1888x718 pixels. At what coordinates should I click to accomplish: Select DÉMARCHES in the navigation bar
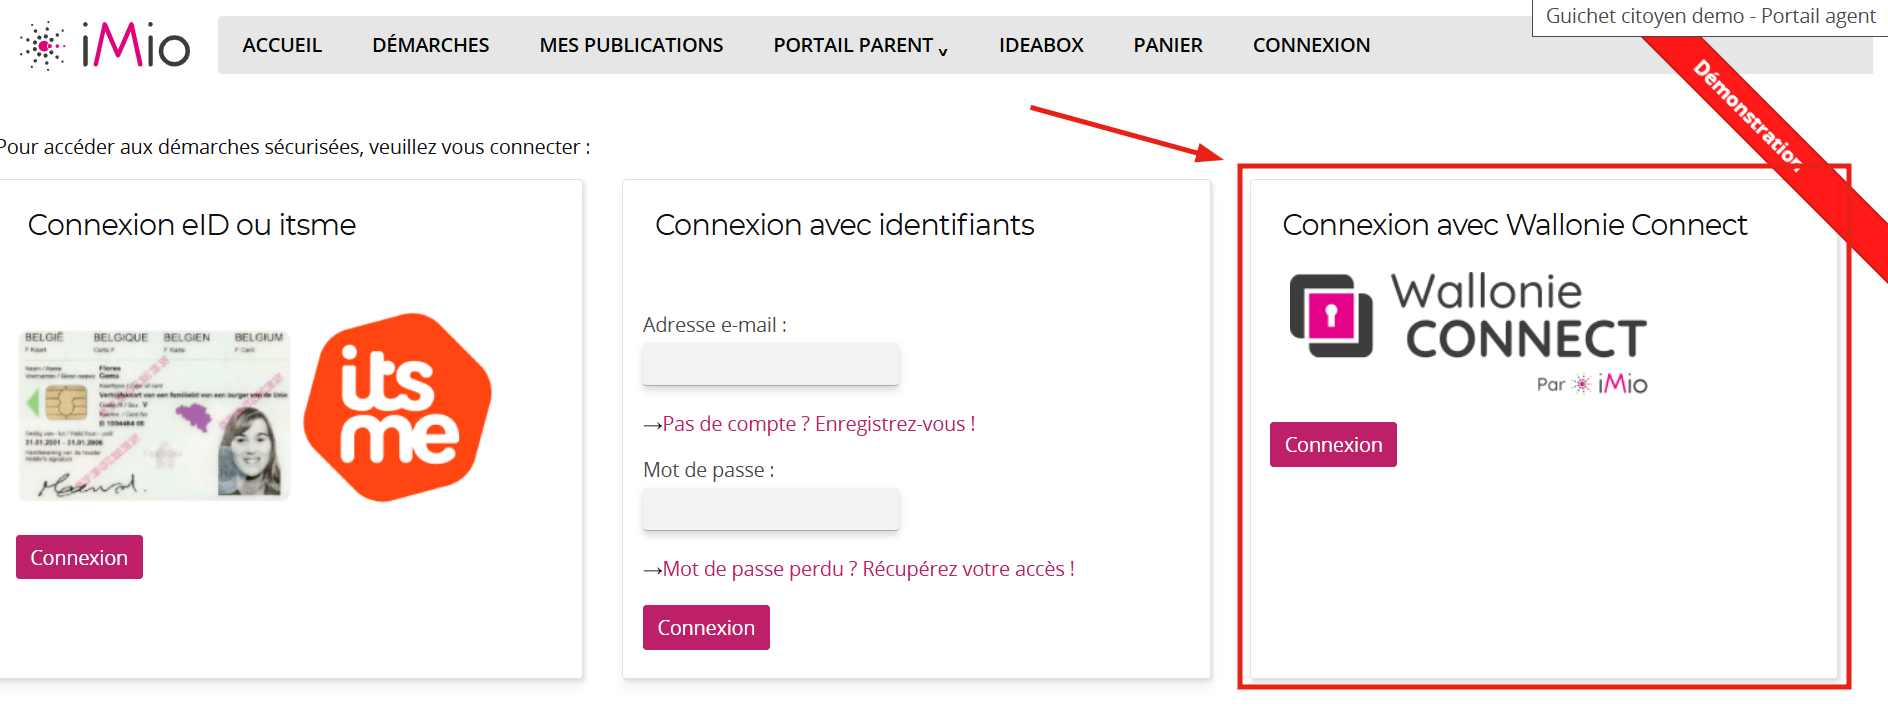tap(430, 45)
